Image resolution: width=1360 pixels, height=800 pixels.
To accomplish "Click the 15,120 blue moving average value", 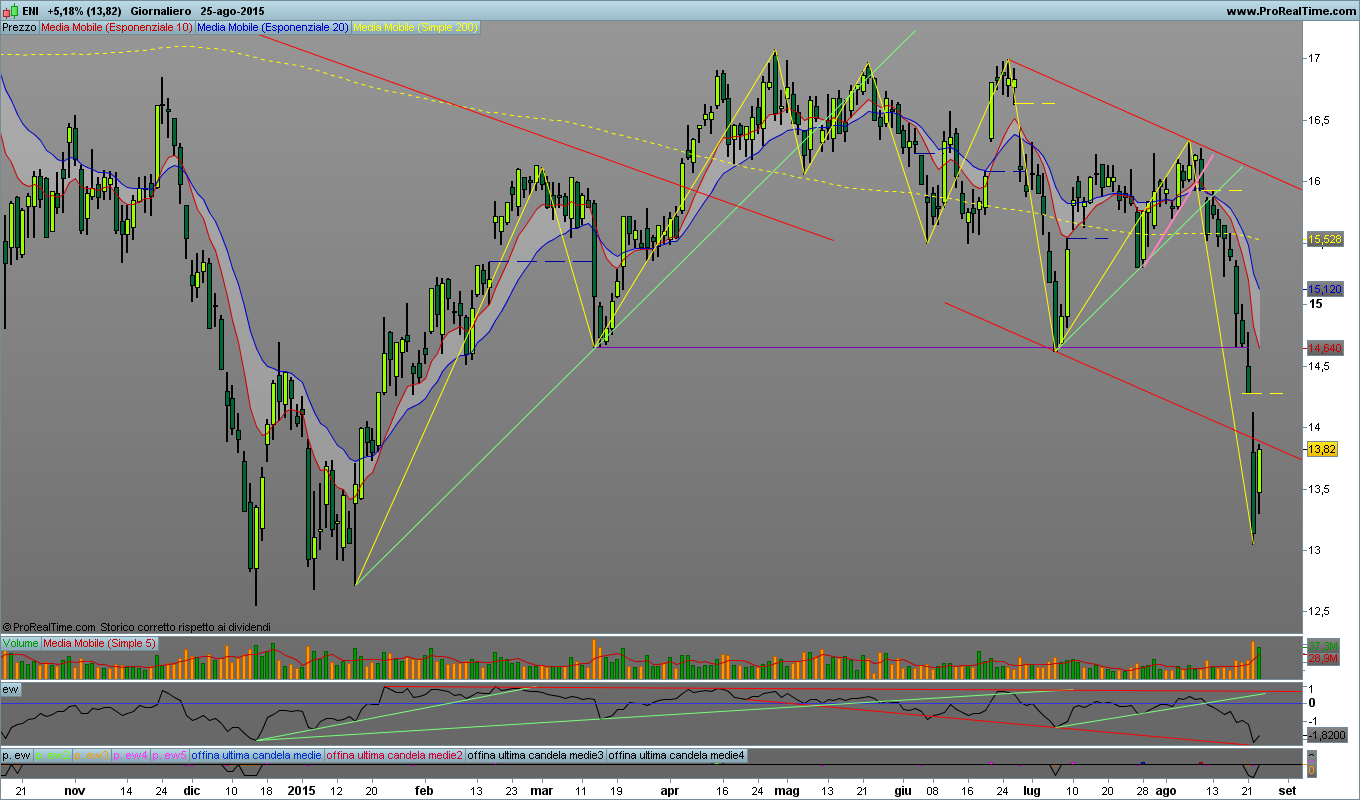I will (1325, 289).
